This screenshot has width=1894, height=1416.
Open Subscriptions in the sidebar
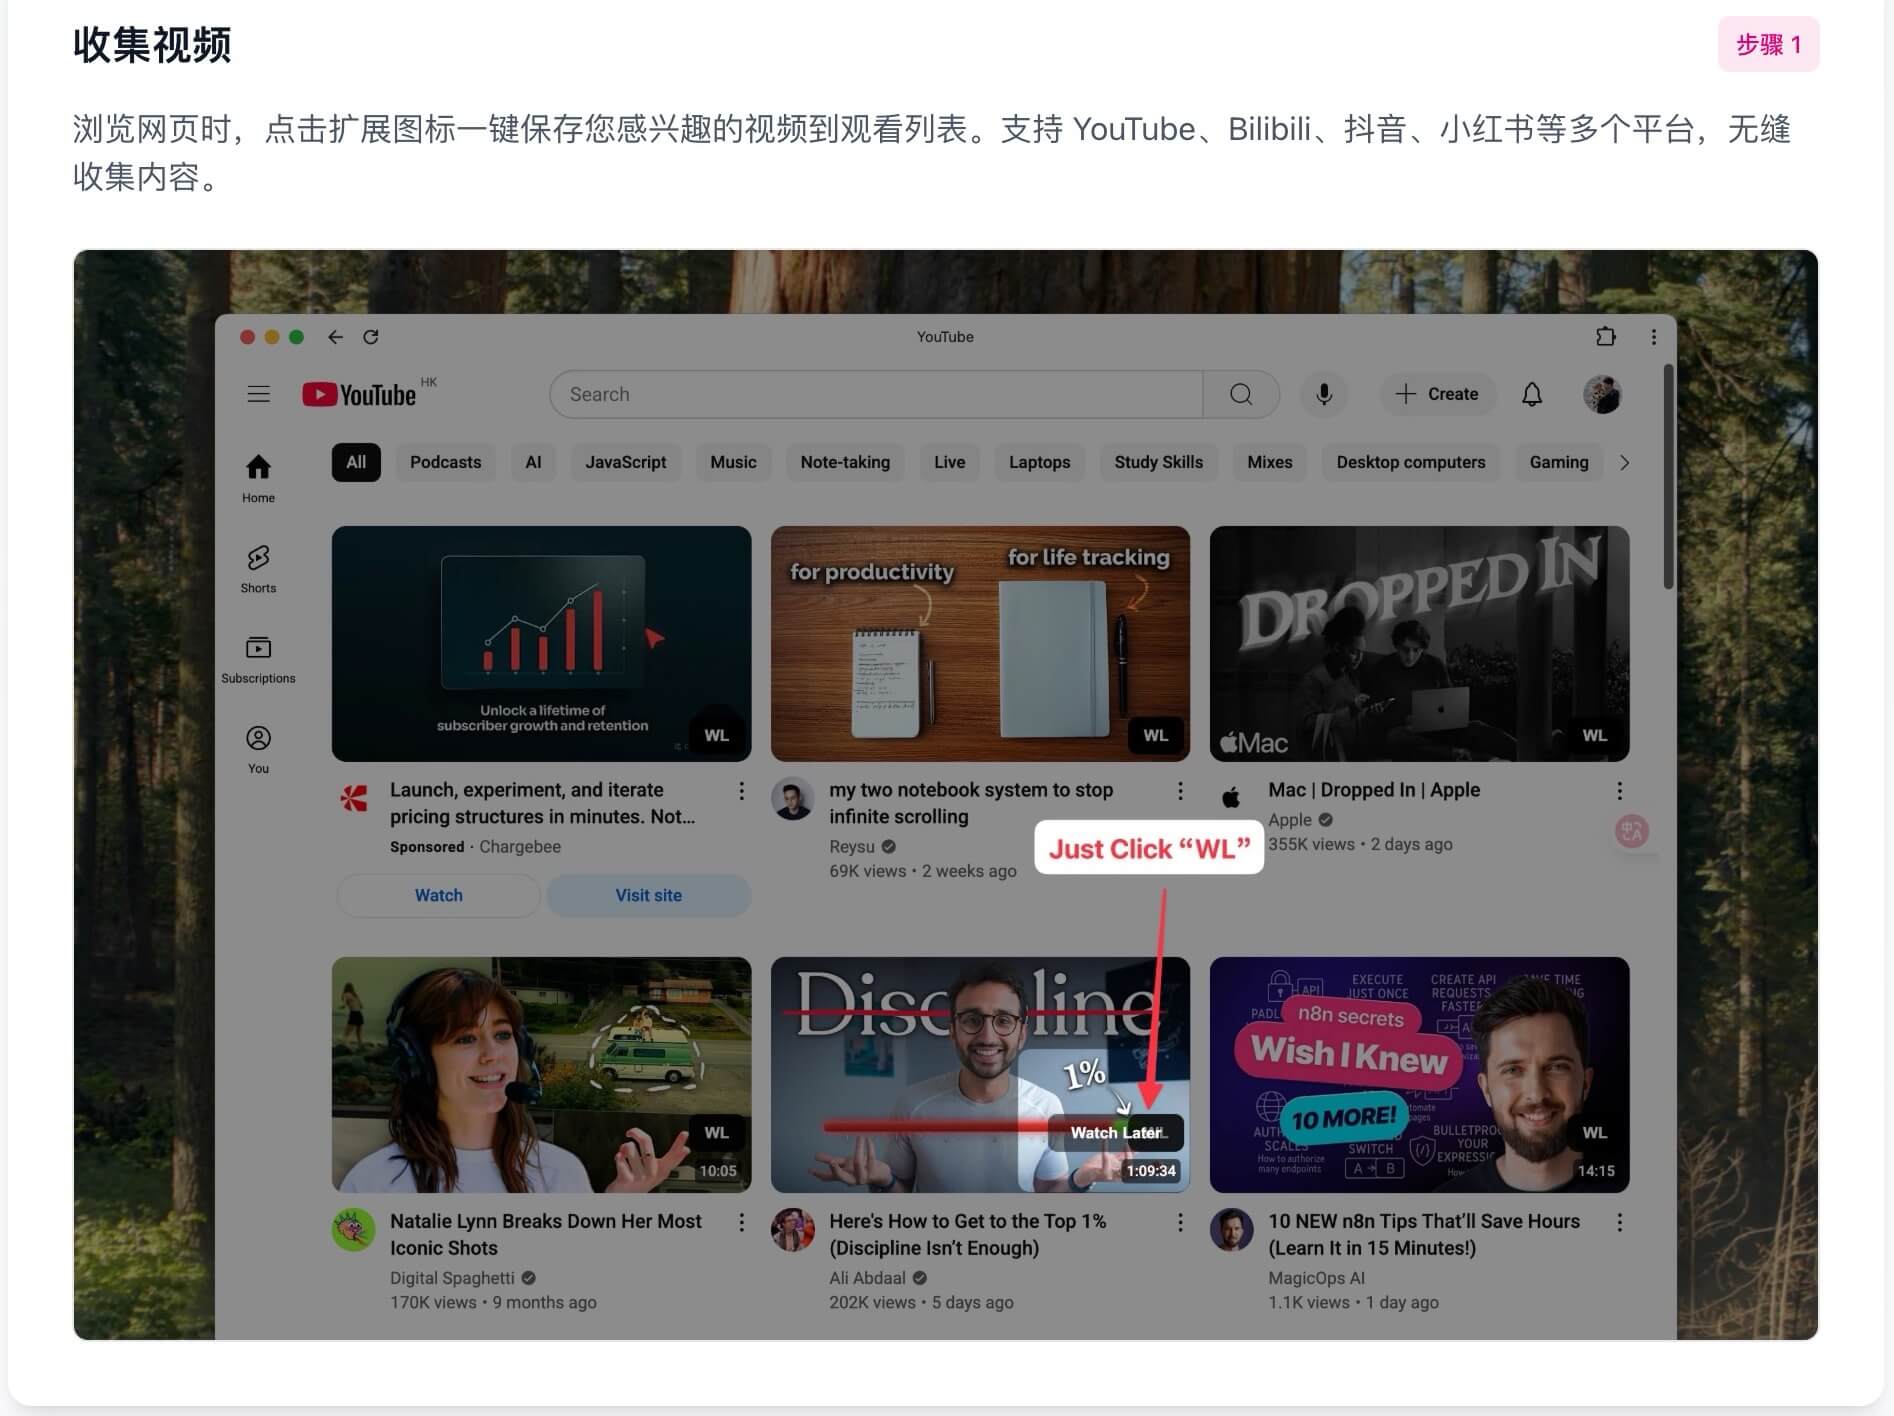tap(258, 658)
